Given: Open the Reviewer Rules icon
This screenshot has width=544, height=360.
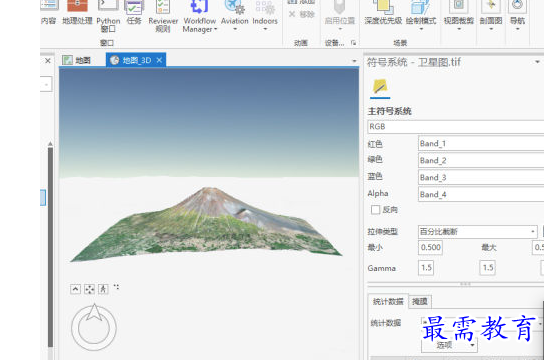Looking at the screenshot, I should point(163,16).
